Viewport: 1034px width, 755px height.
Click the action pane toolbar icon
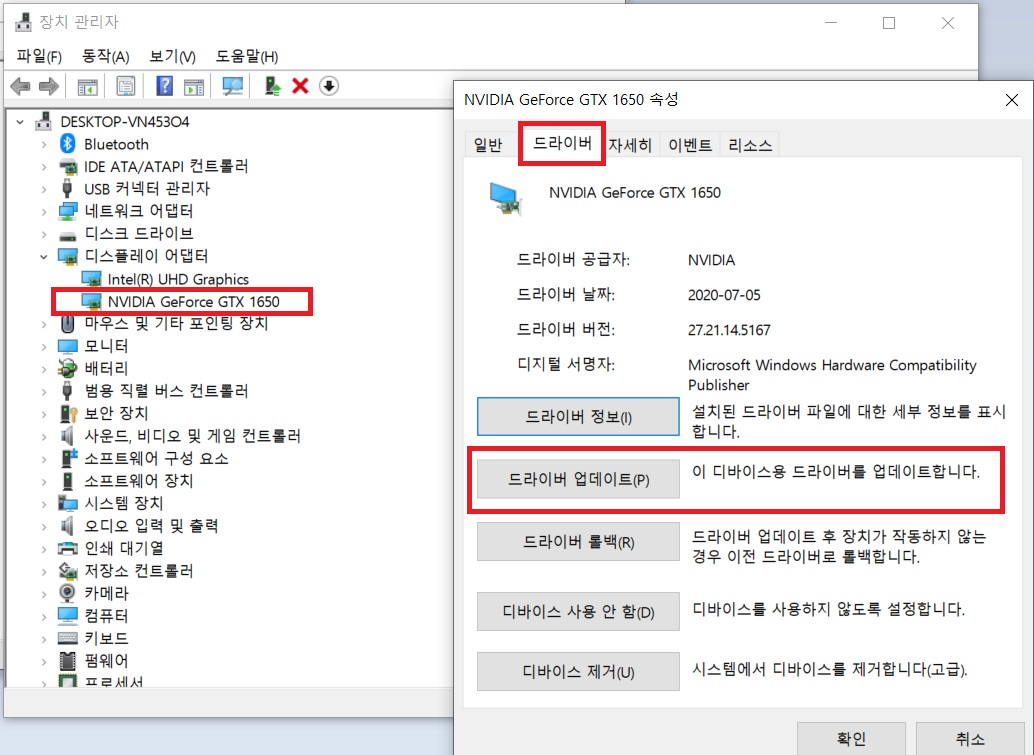[x=194, y=86]
